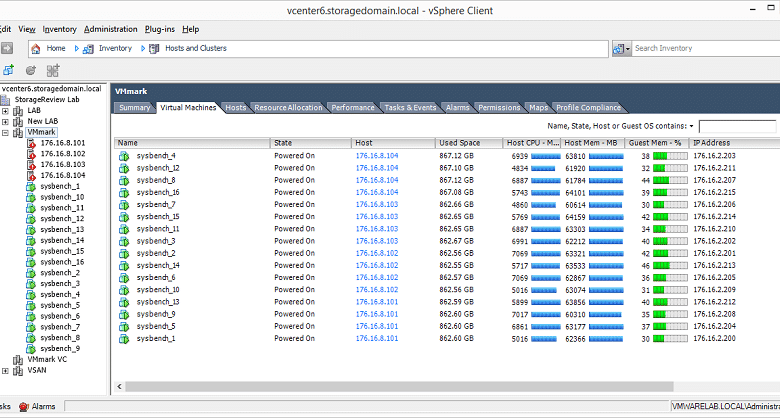This screenshot has width=780, height=418.
Task: Switch to the Performance tab
Action: pyautogui.click(x=353, y=107)
